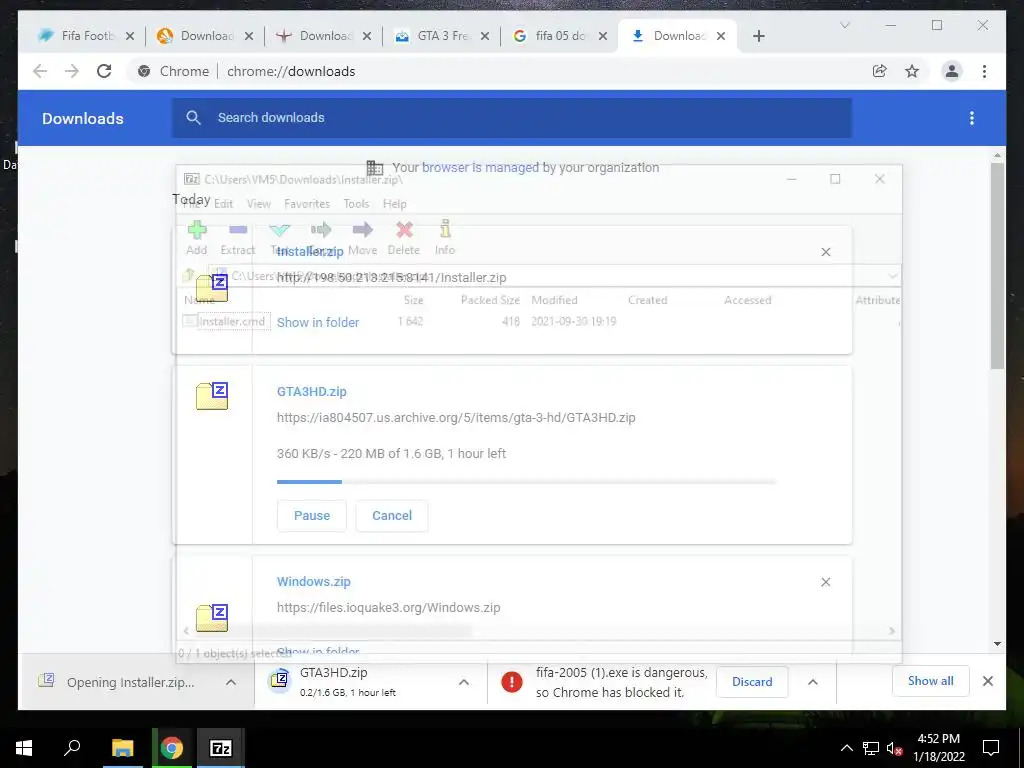The image size is (1024, 768).
Task: Bookmark this page with the star icon
Action: [912, 71]
